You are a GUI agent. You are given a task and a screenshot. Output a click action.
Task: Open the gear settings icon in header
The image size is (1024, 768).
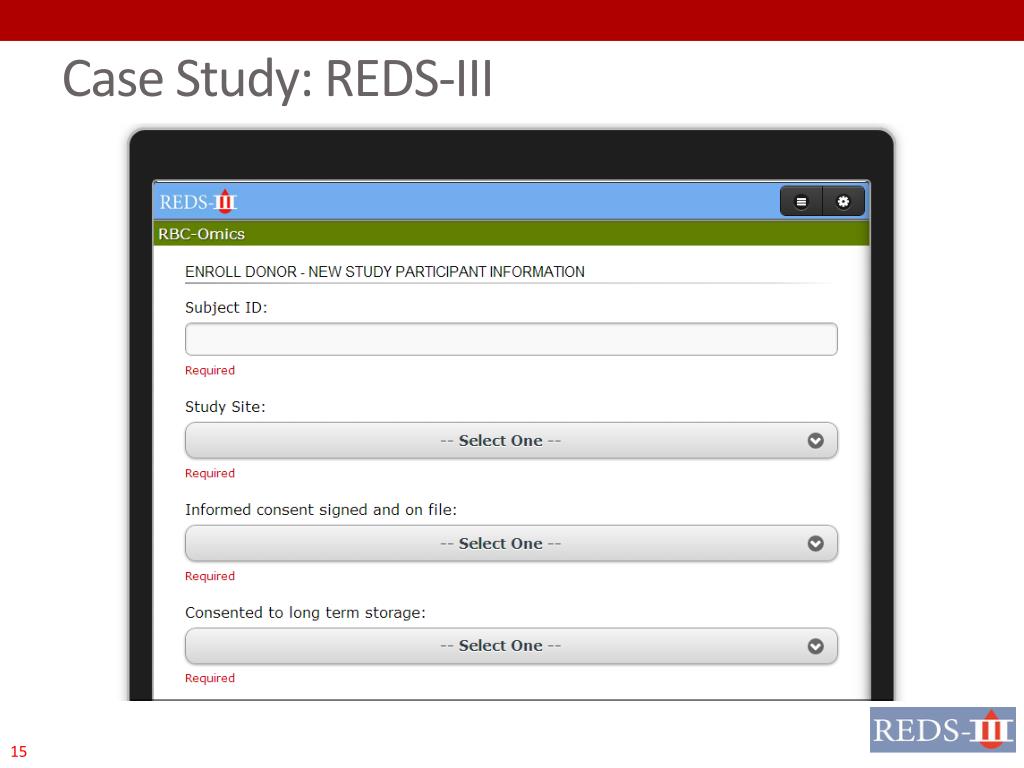(843, 202)
